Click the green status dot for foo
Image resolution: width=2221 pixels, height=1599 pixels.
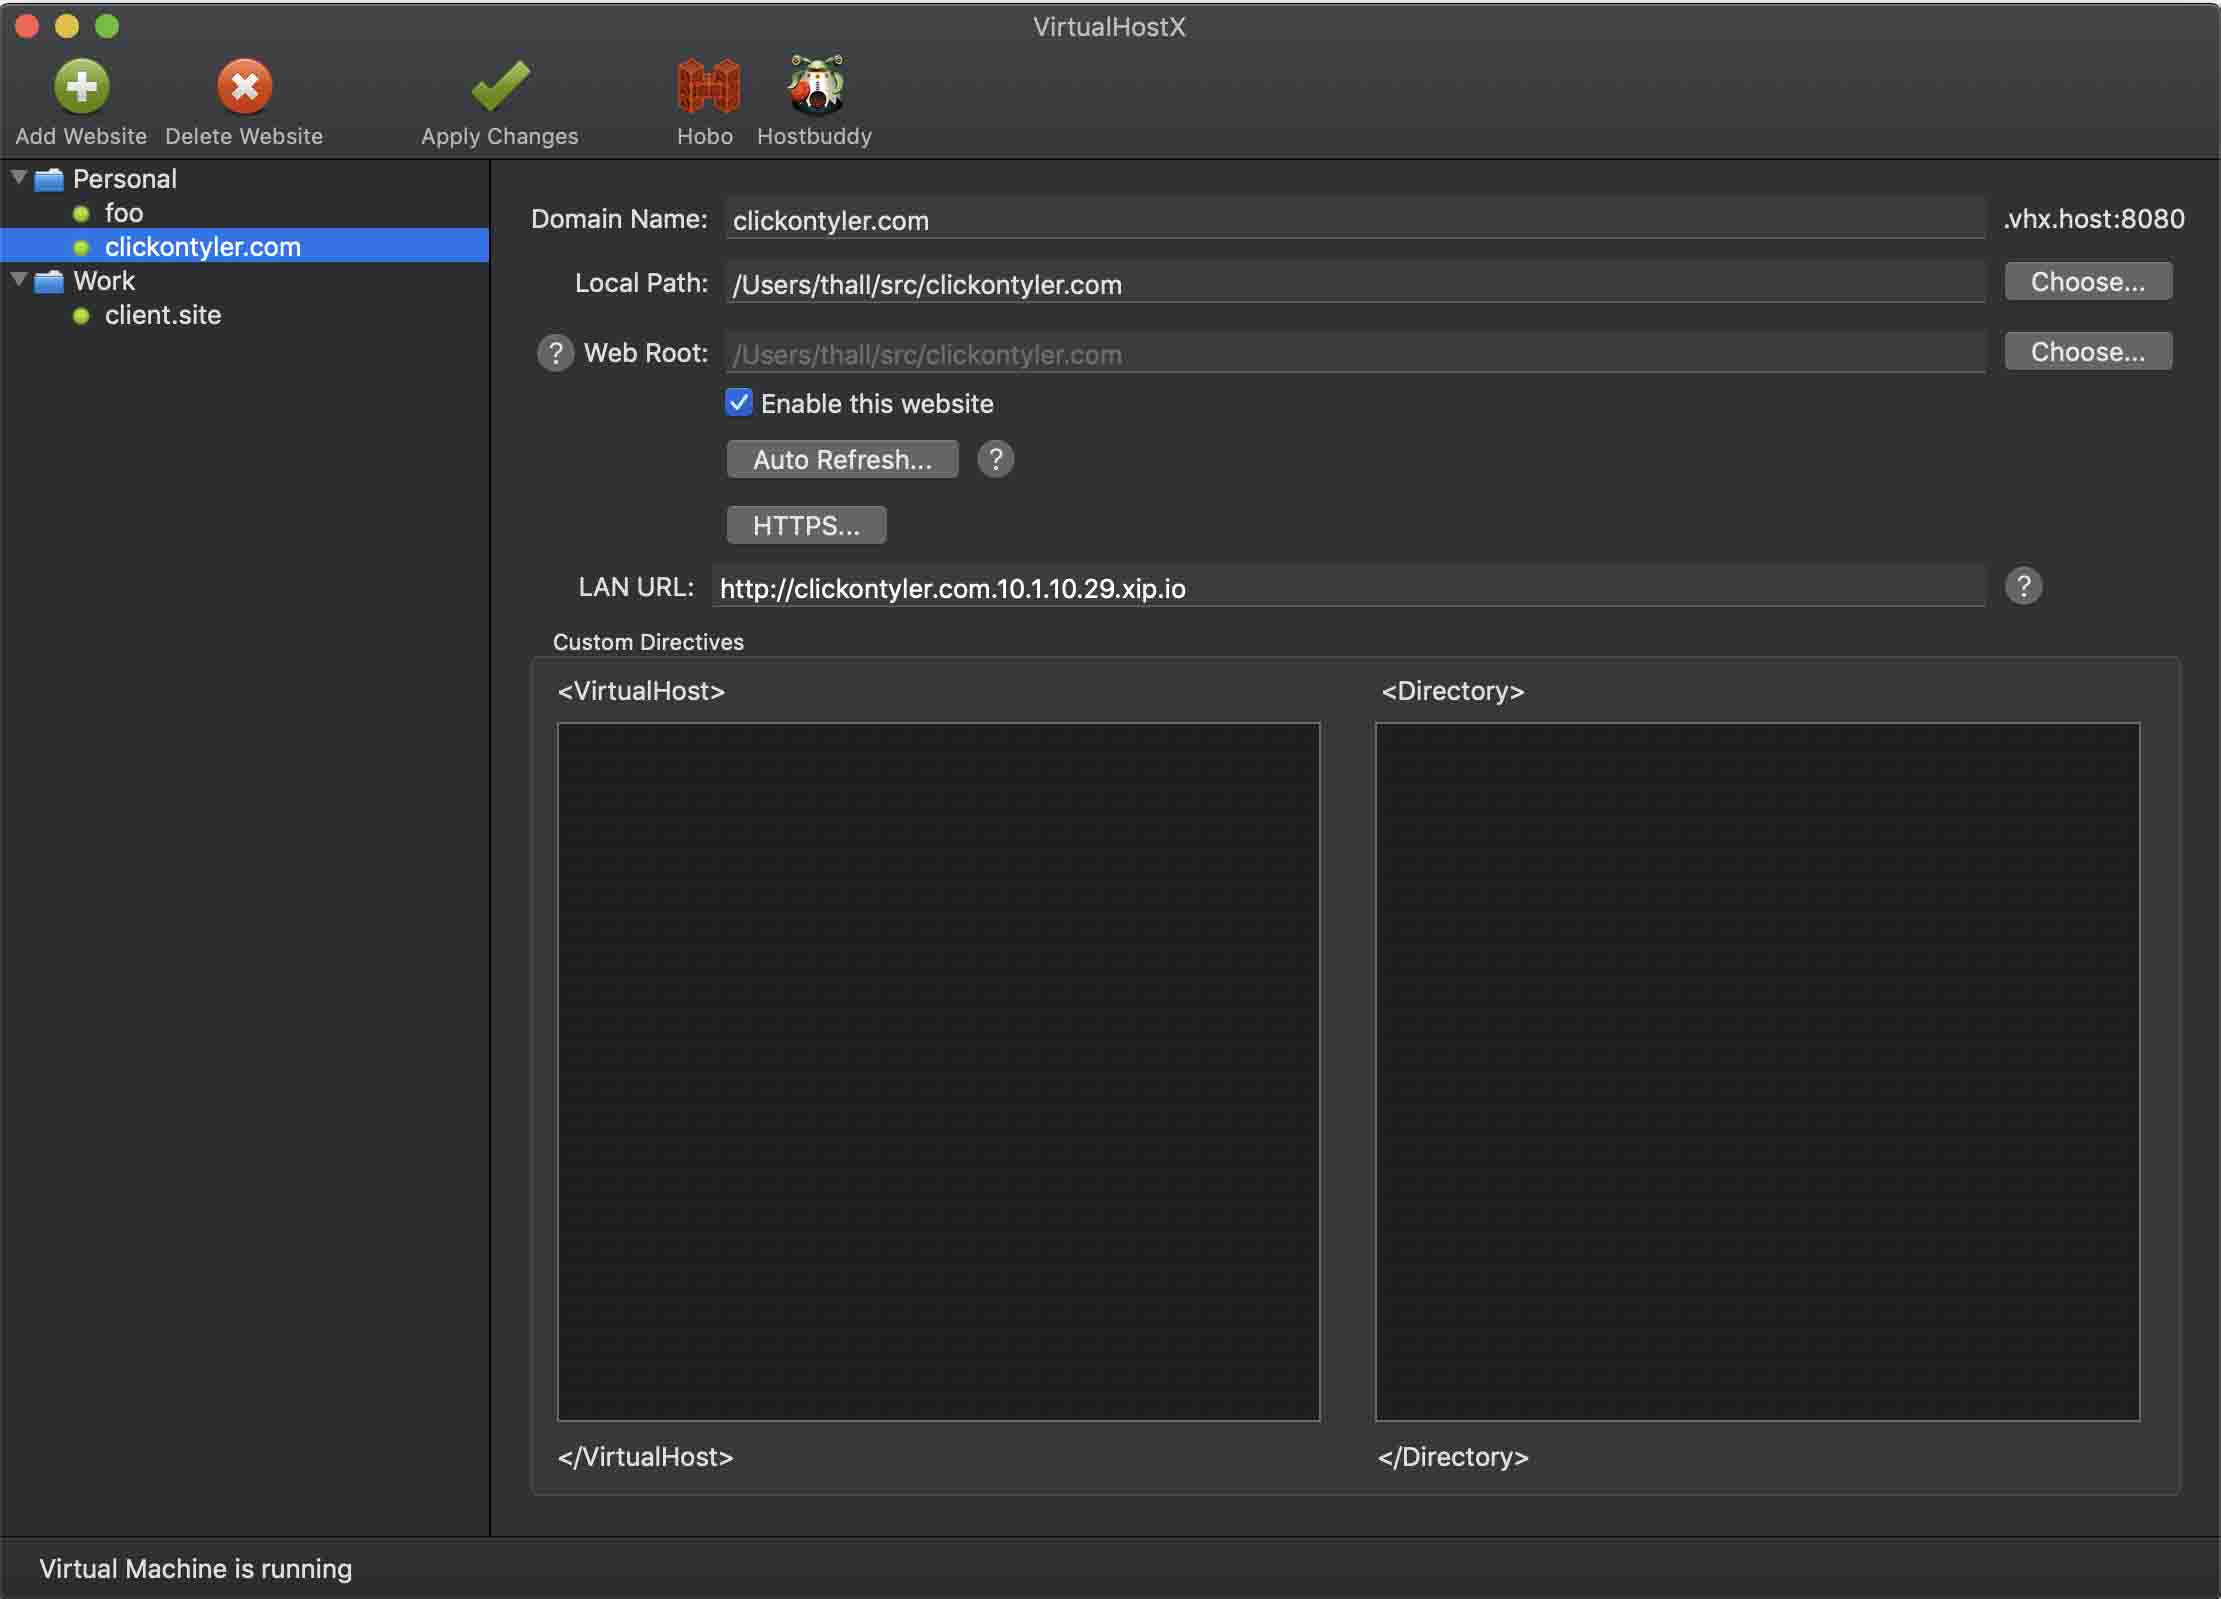click(82, 214)
